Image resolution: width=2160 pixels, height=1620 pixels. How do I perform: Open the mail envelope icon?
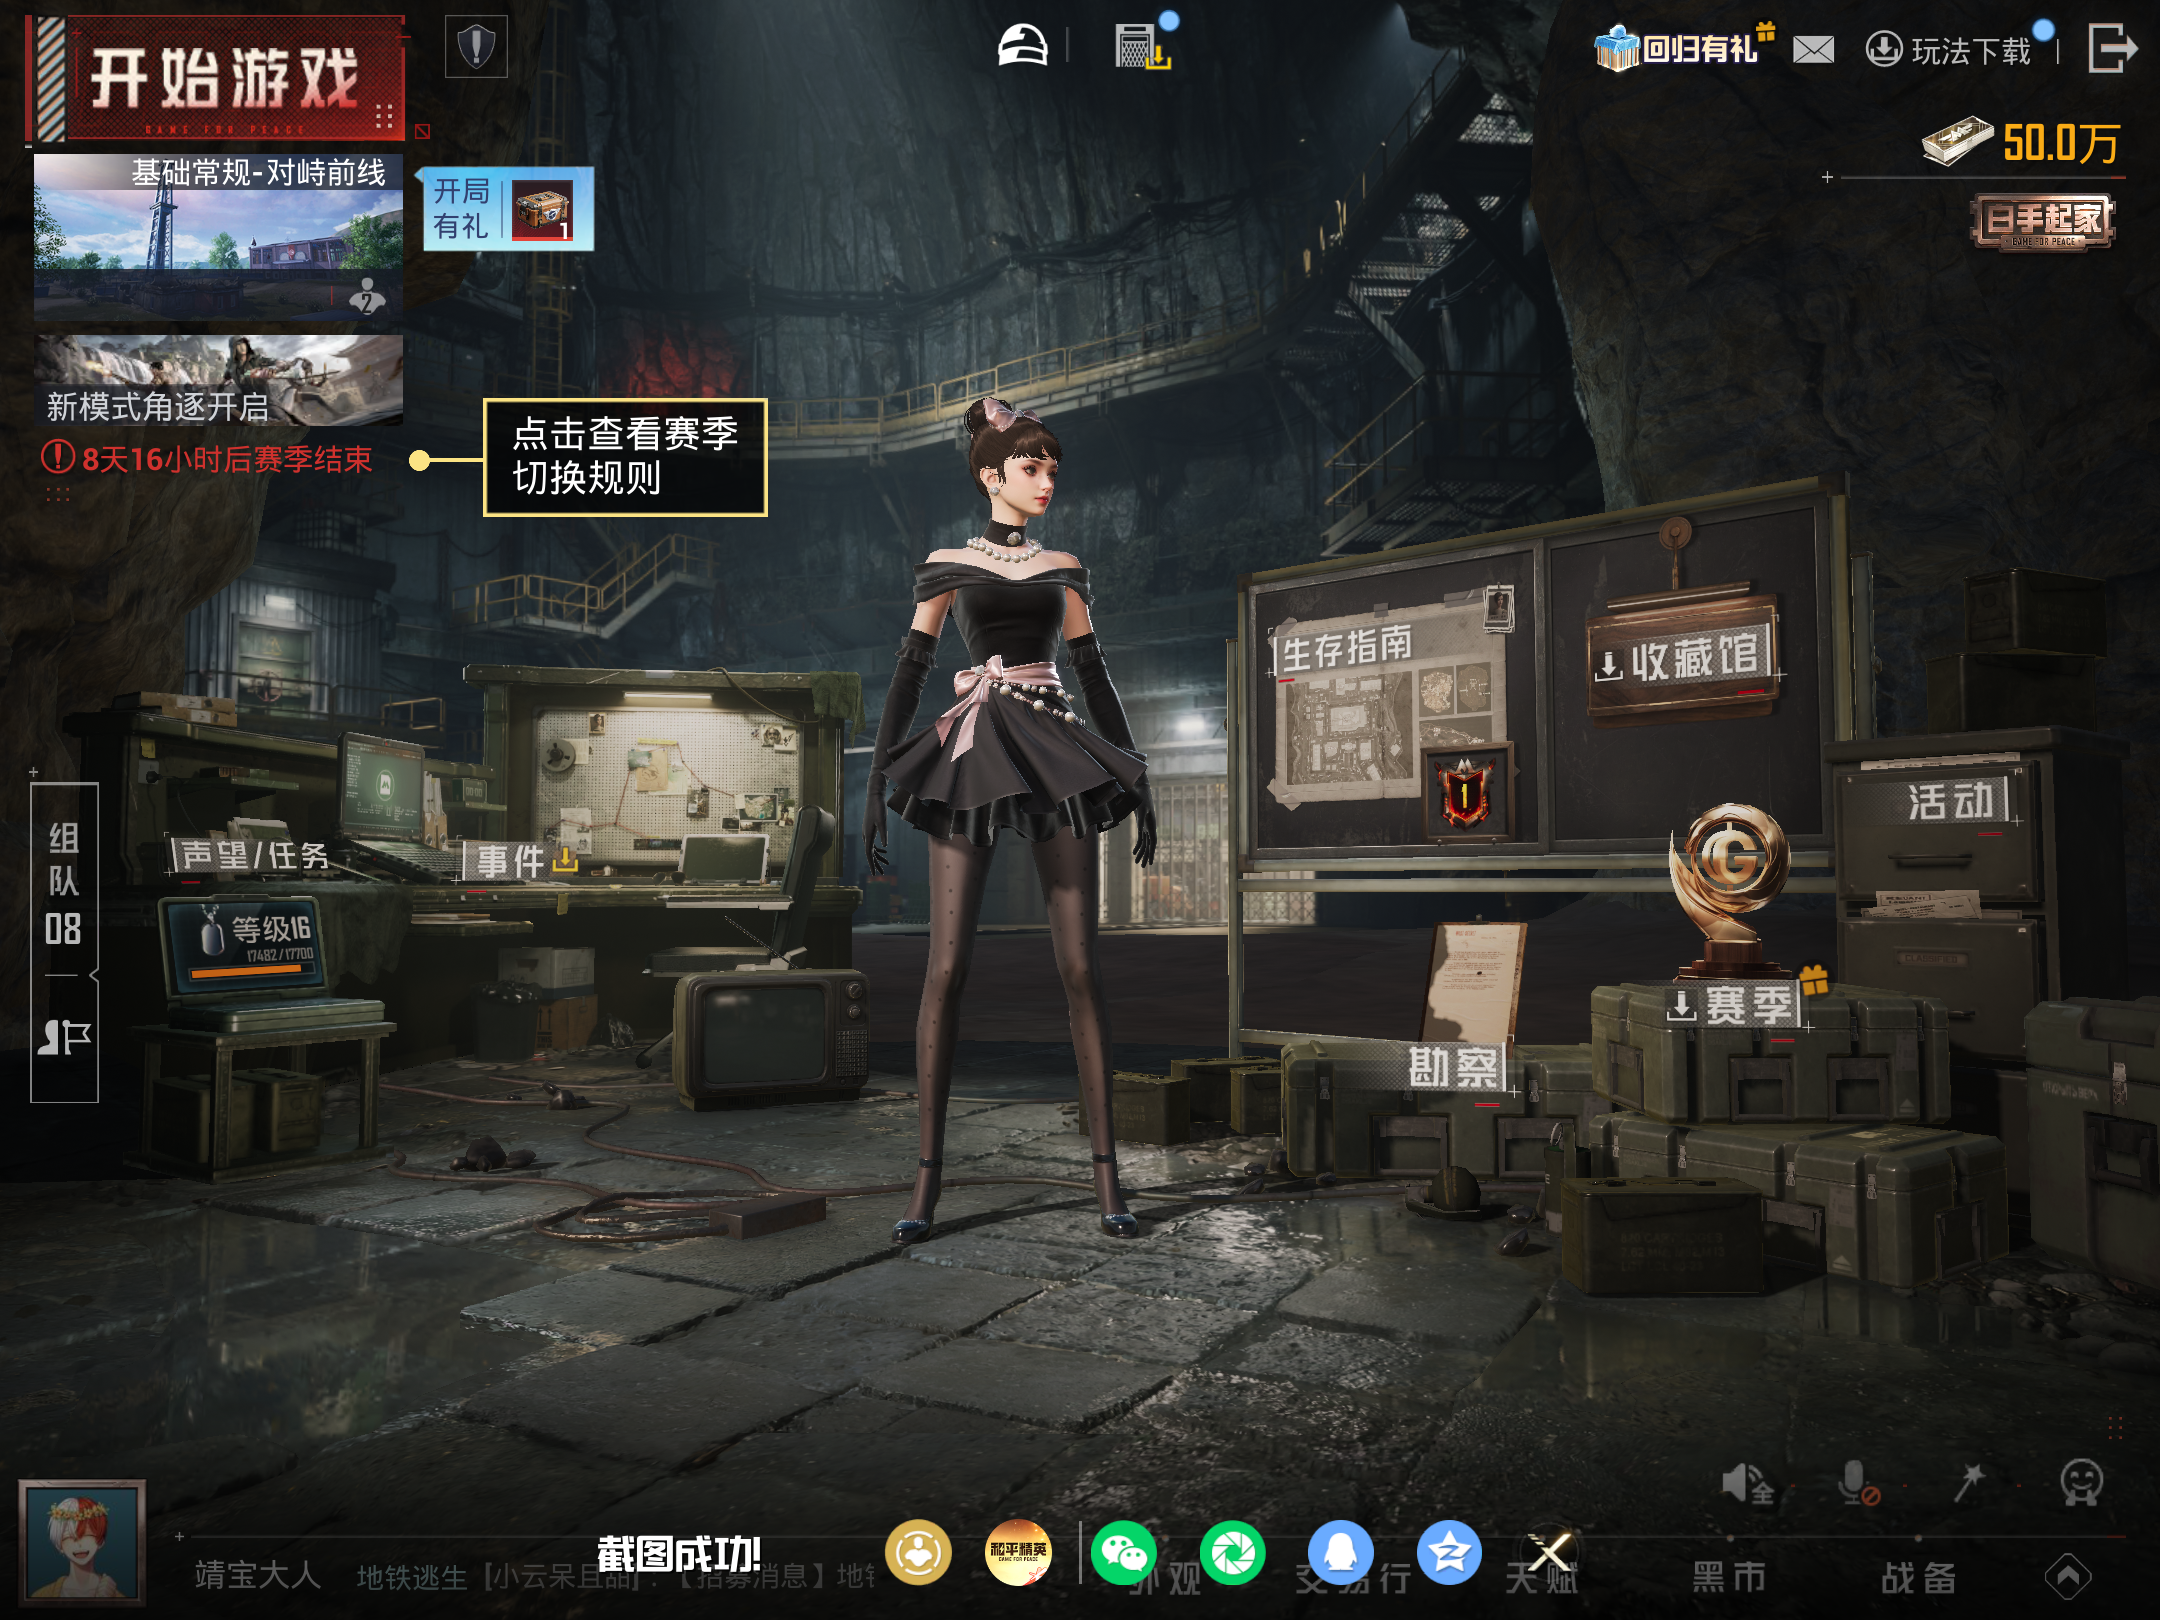coord(1813,49)
